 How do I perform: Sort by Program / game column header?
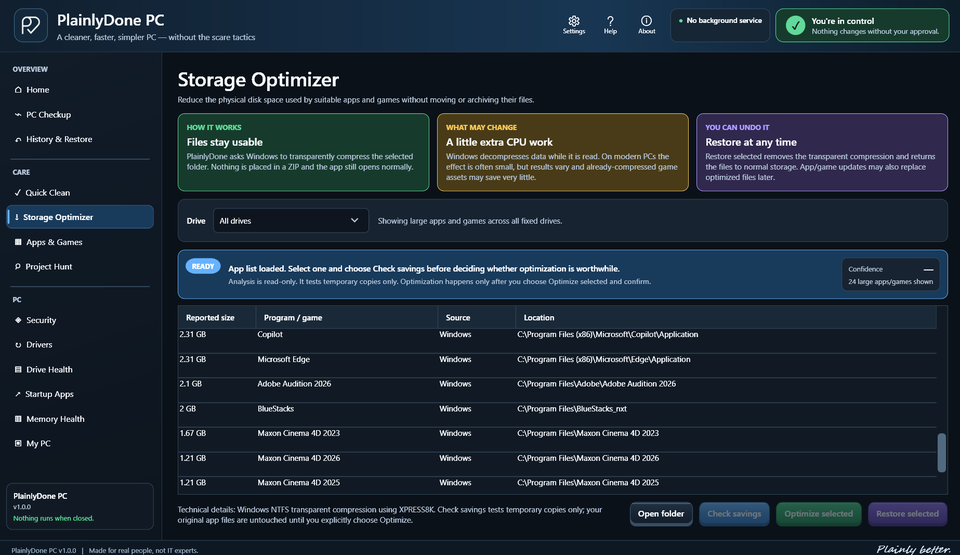click(347, 317)
